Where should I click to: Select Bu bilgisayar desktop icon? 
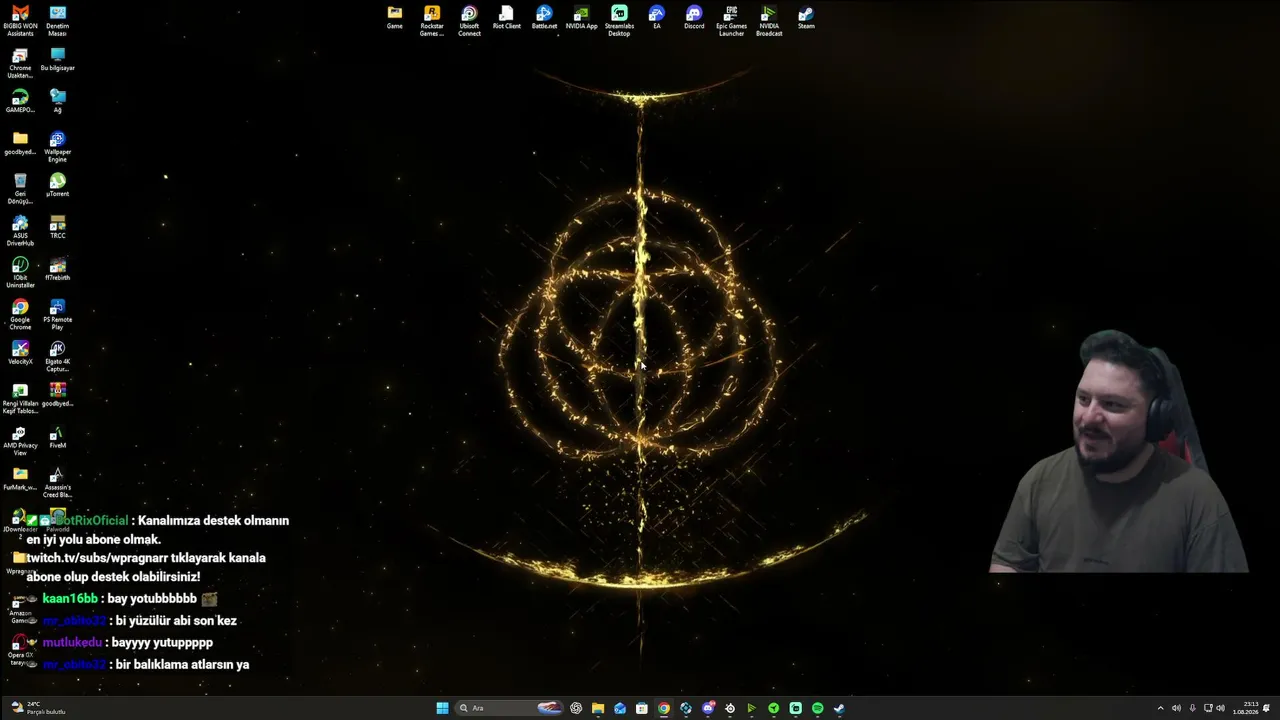click(58, 59)
